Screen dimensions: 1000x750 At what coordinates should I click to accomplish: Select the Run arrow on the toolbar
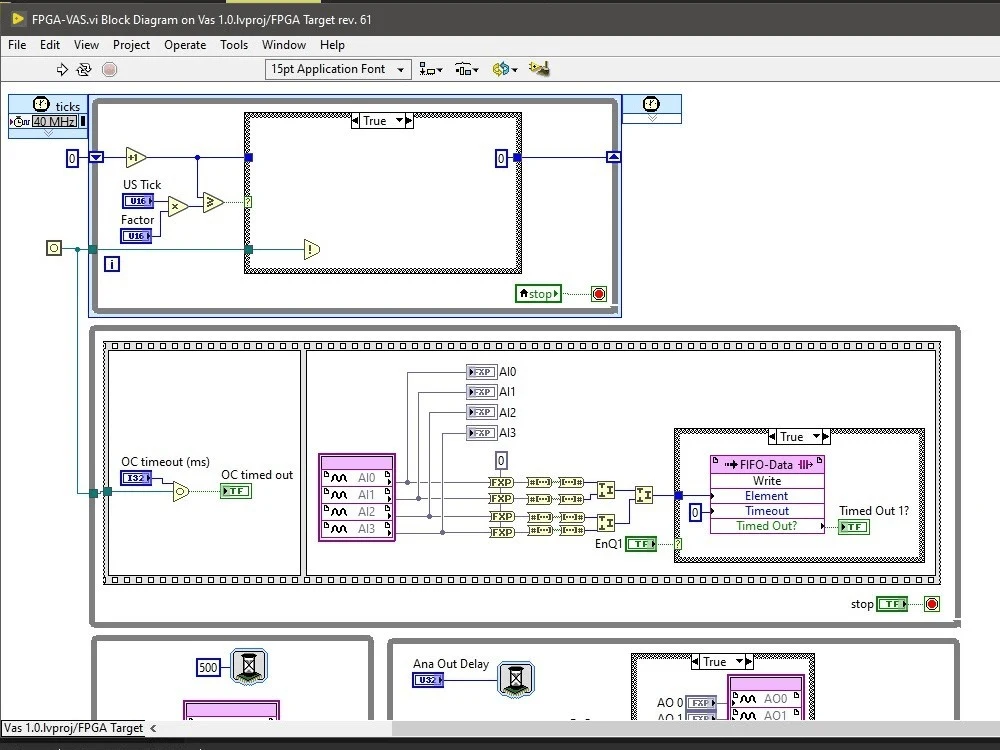(x=60, y=69)
